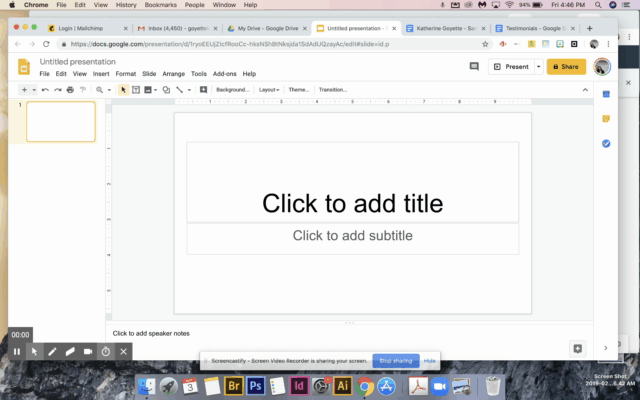Toggle the Screencastify timer icon

[x=106, y=351]
